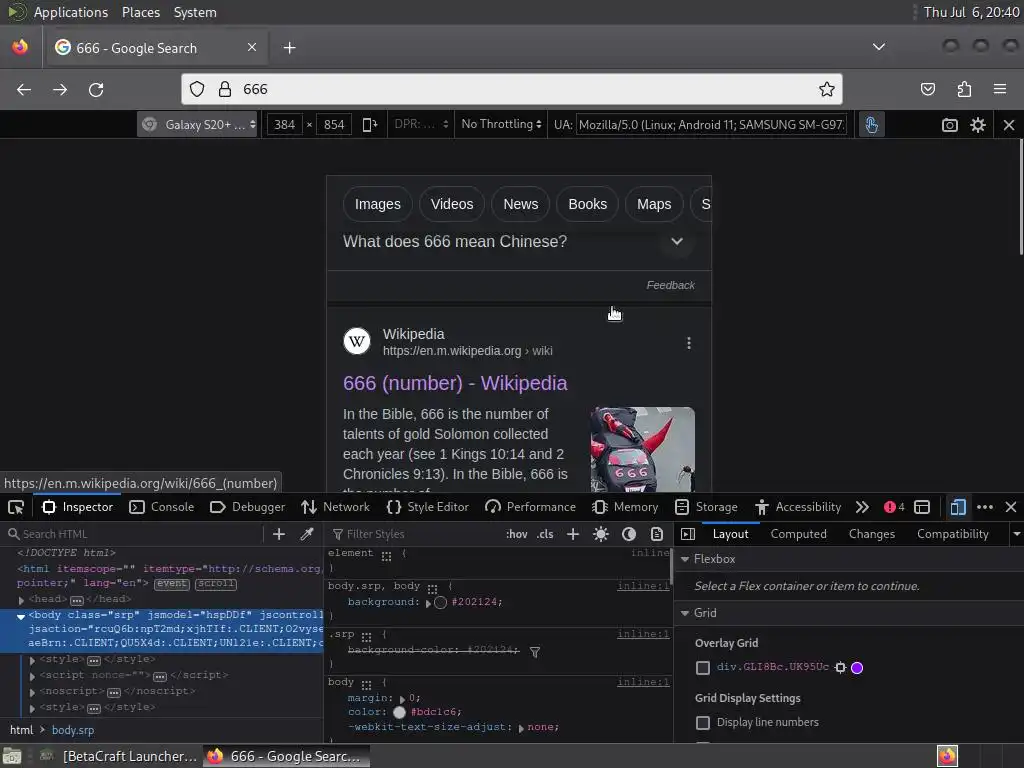Viewport: 1024px width, 768px height.
Task: Switch to the Network tab
Action: tap(336, 507)
